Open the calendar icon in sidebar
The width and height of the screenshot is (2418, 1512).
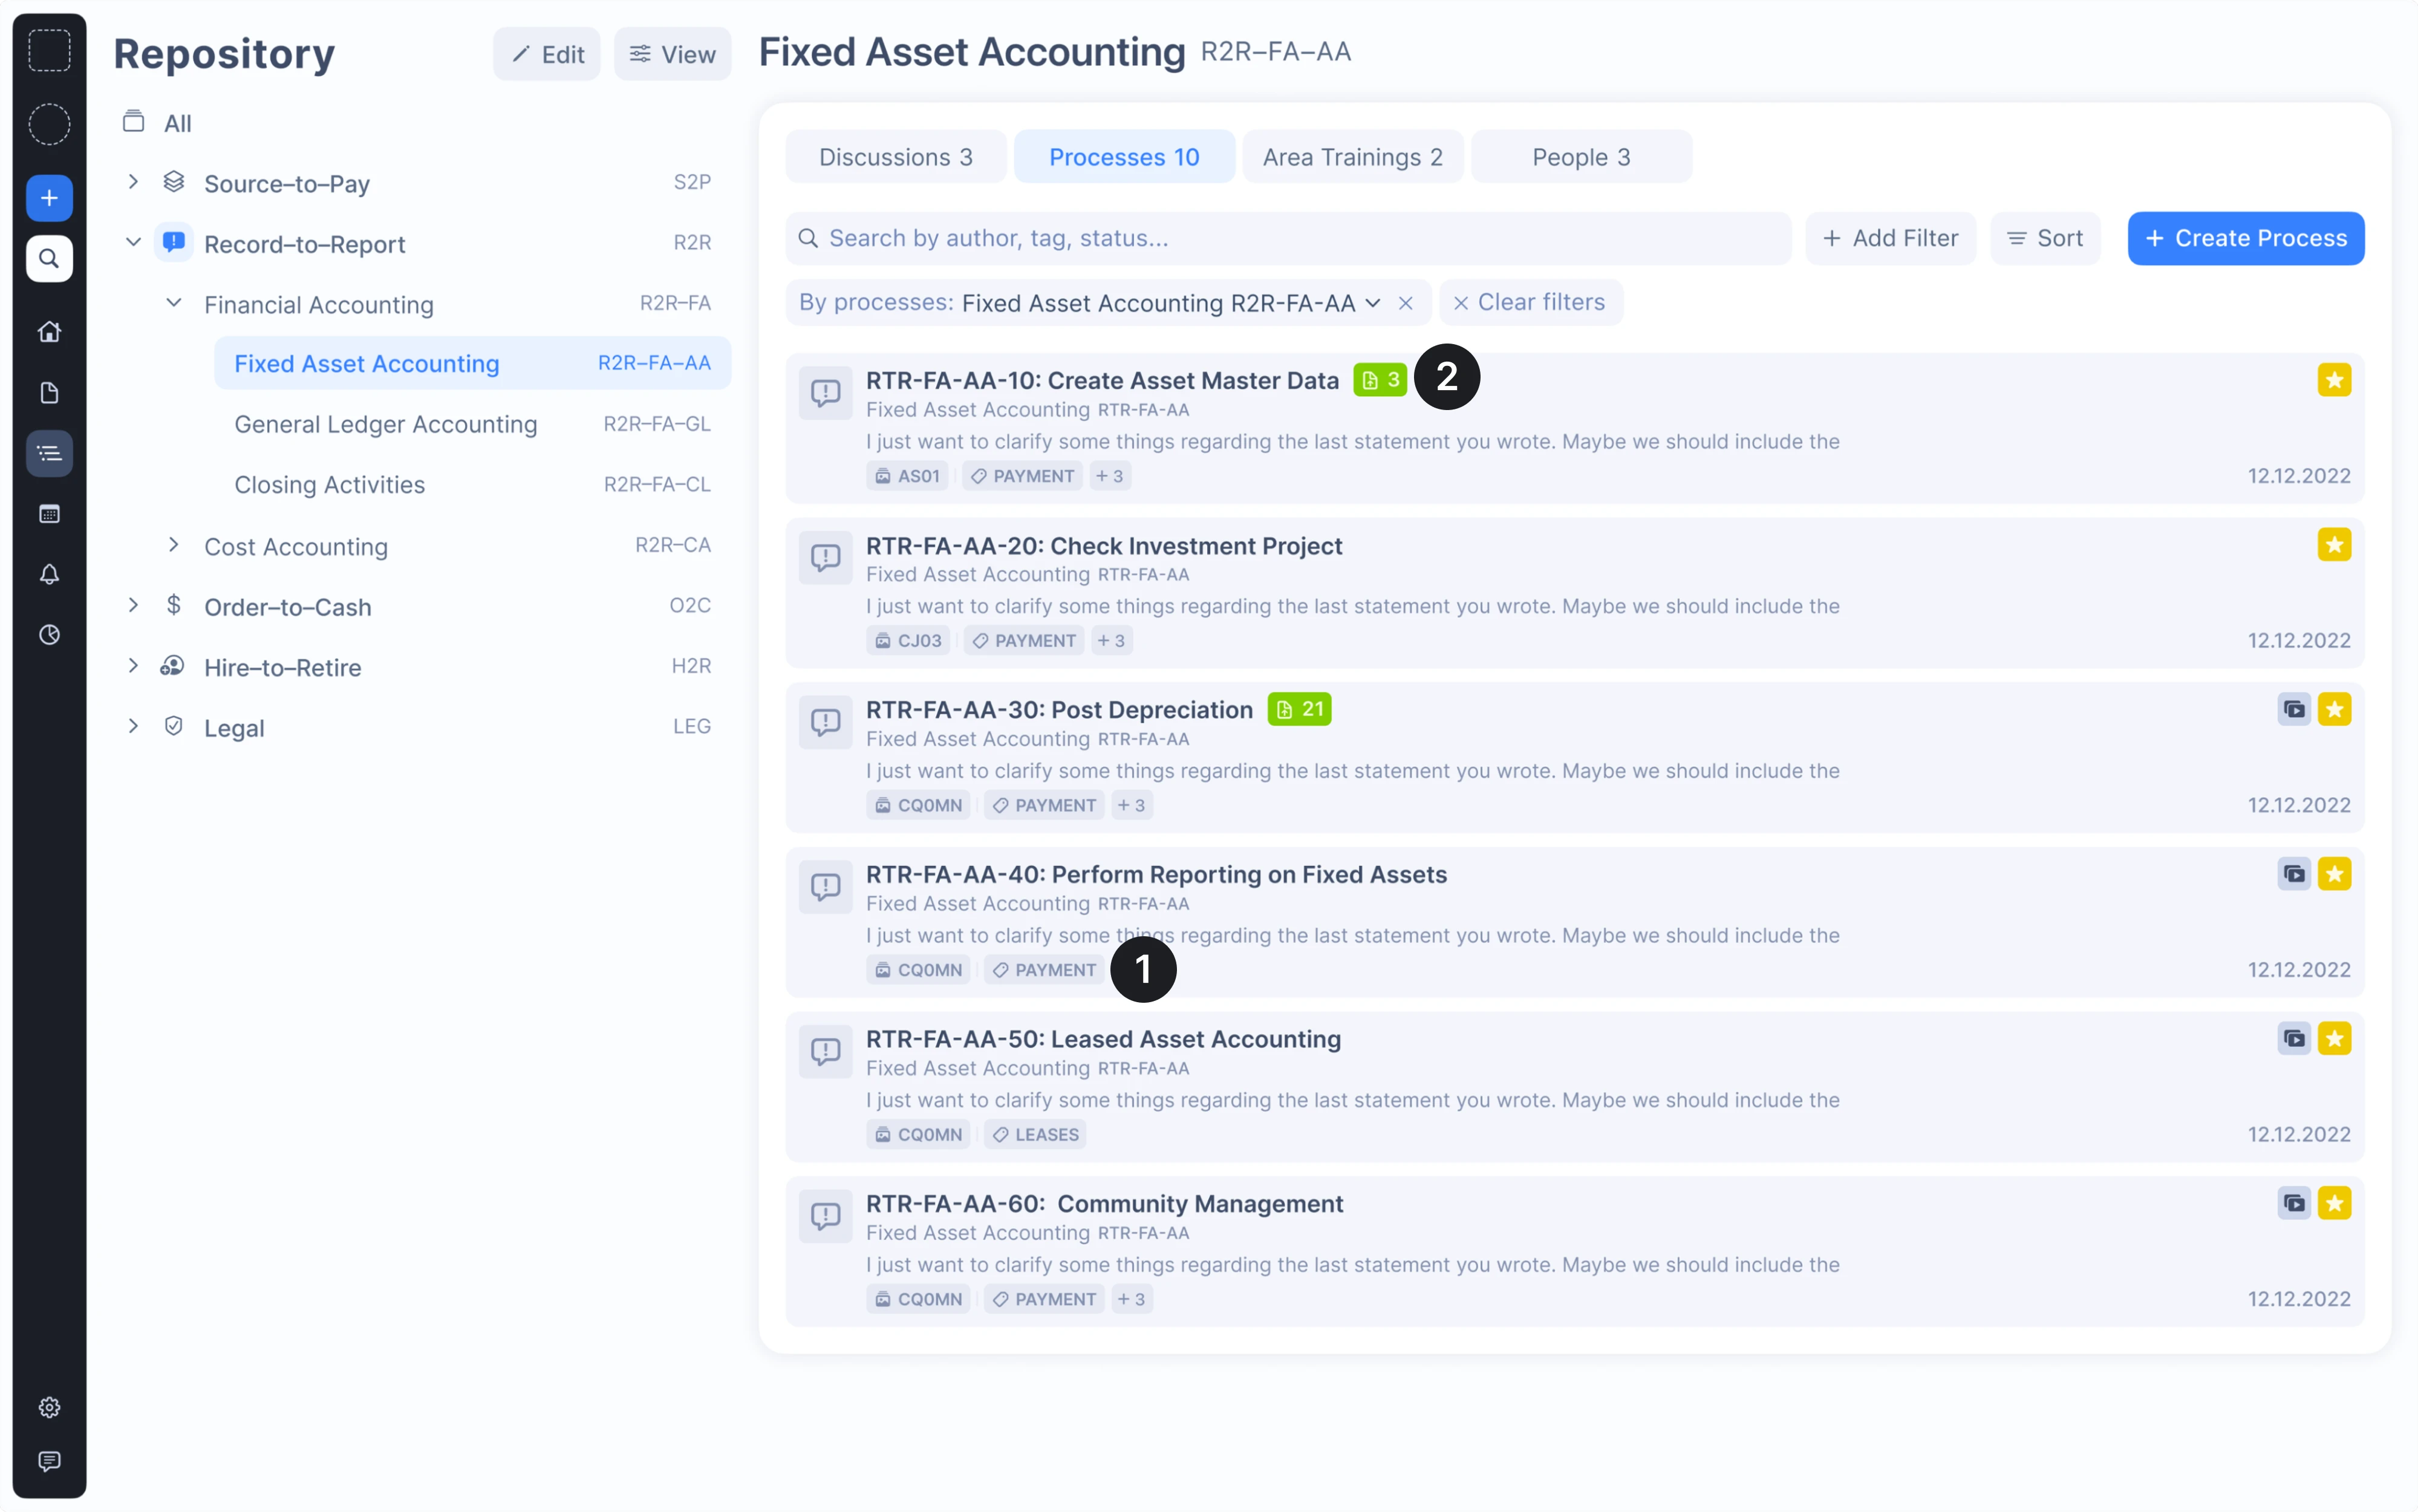(49, 514)
